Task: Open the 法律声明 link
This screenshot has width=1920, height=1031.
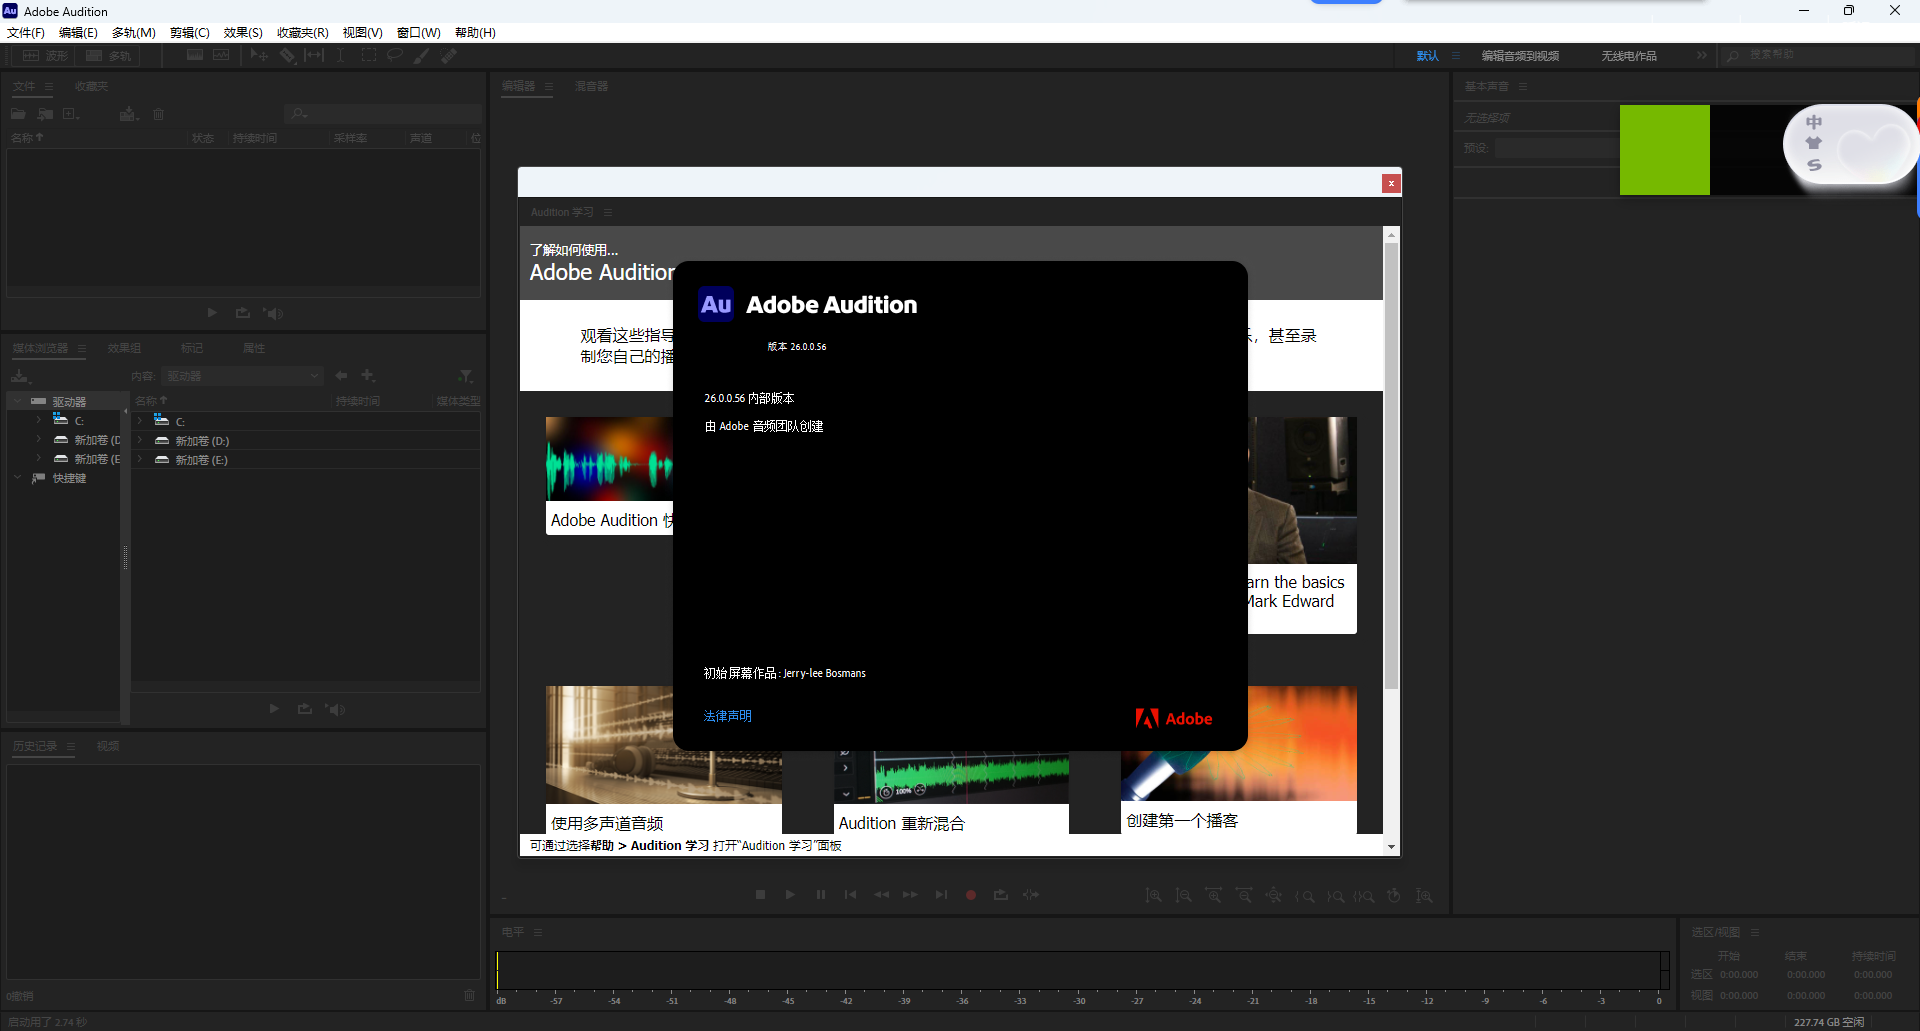Action: click(727, 715)
